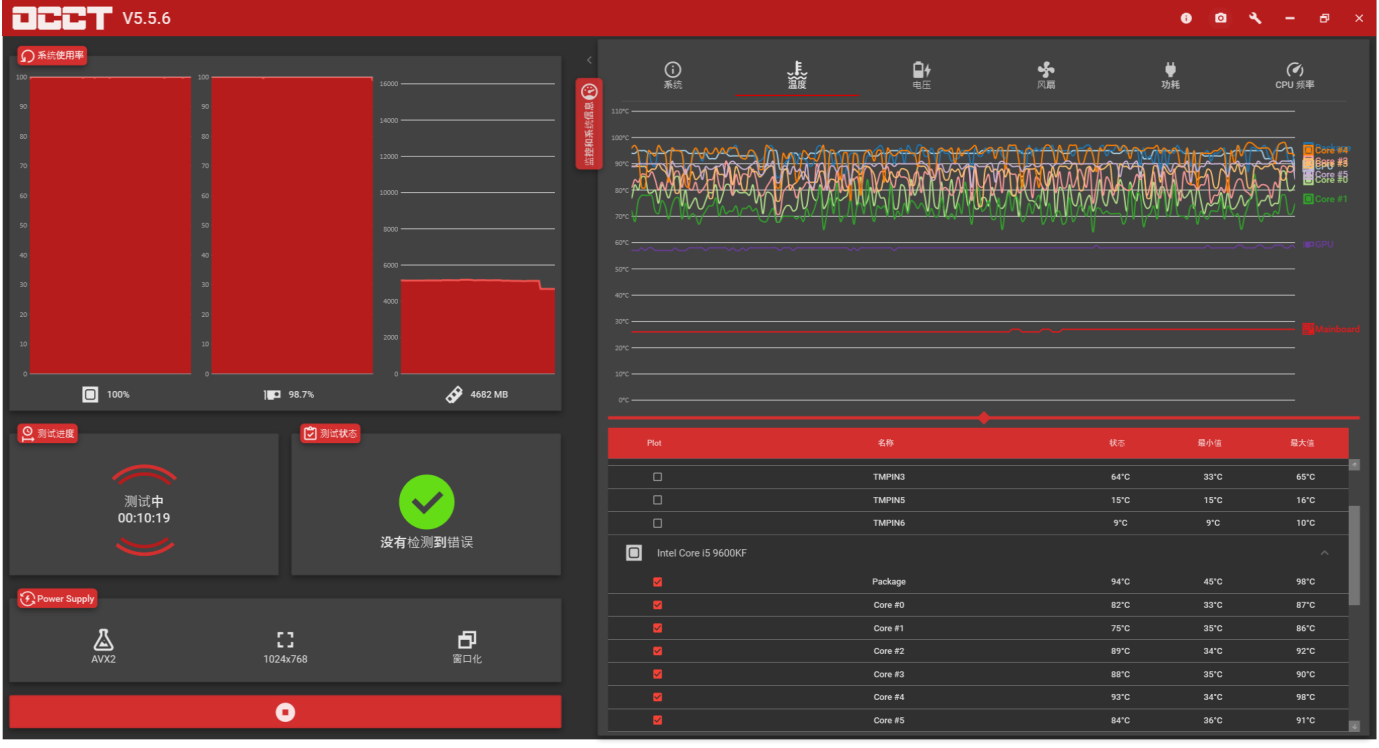Image resolution: width=1379 pixels, height=748 pixels.
Task: Click the elapsed time 00:10:19
Action: click(x=144, y=518)
